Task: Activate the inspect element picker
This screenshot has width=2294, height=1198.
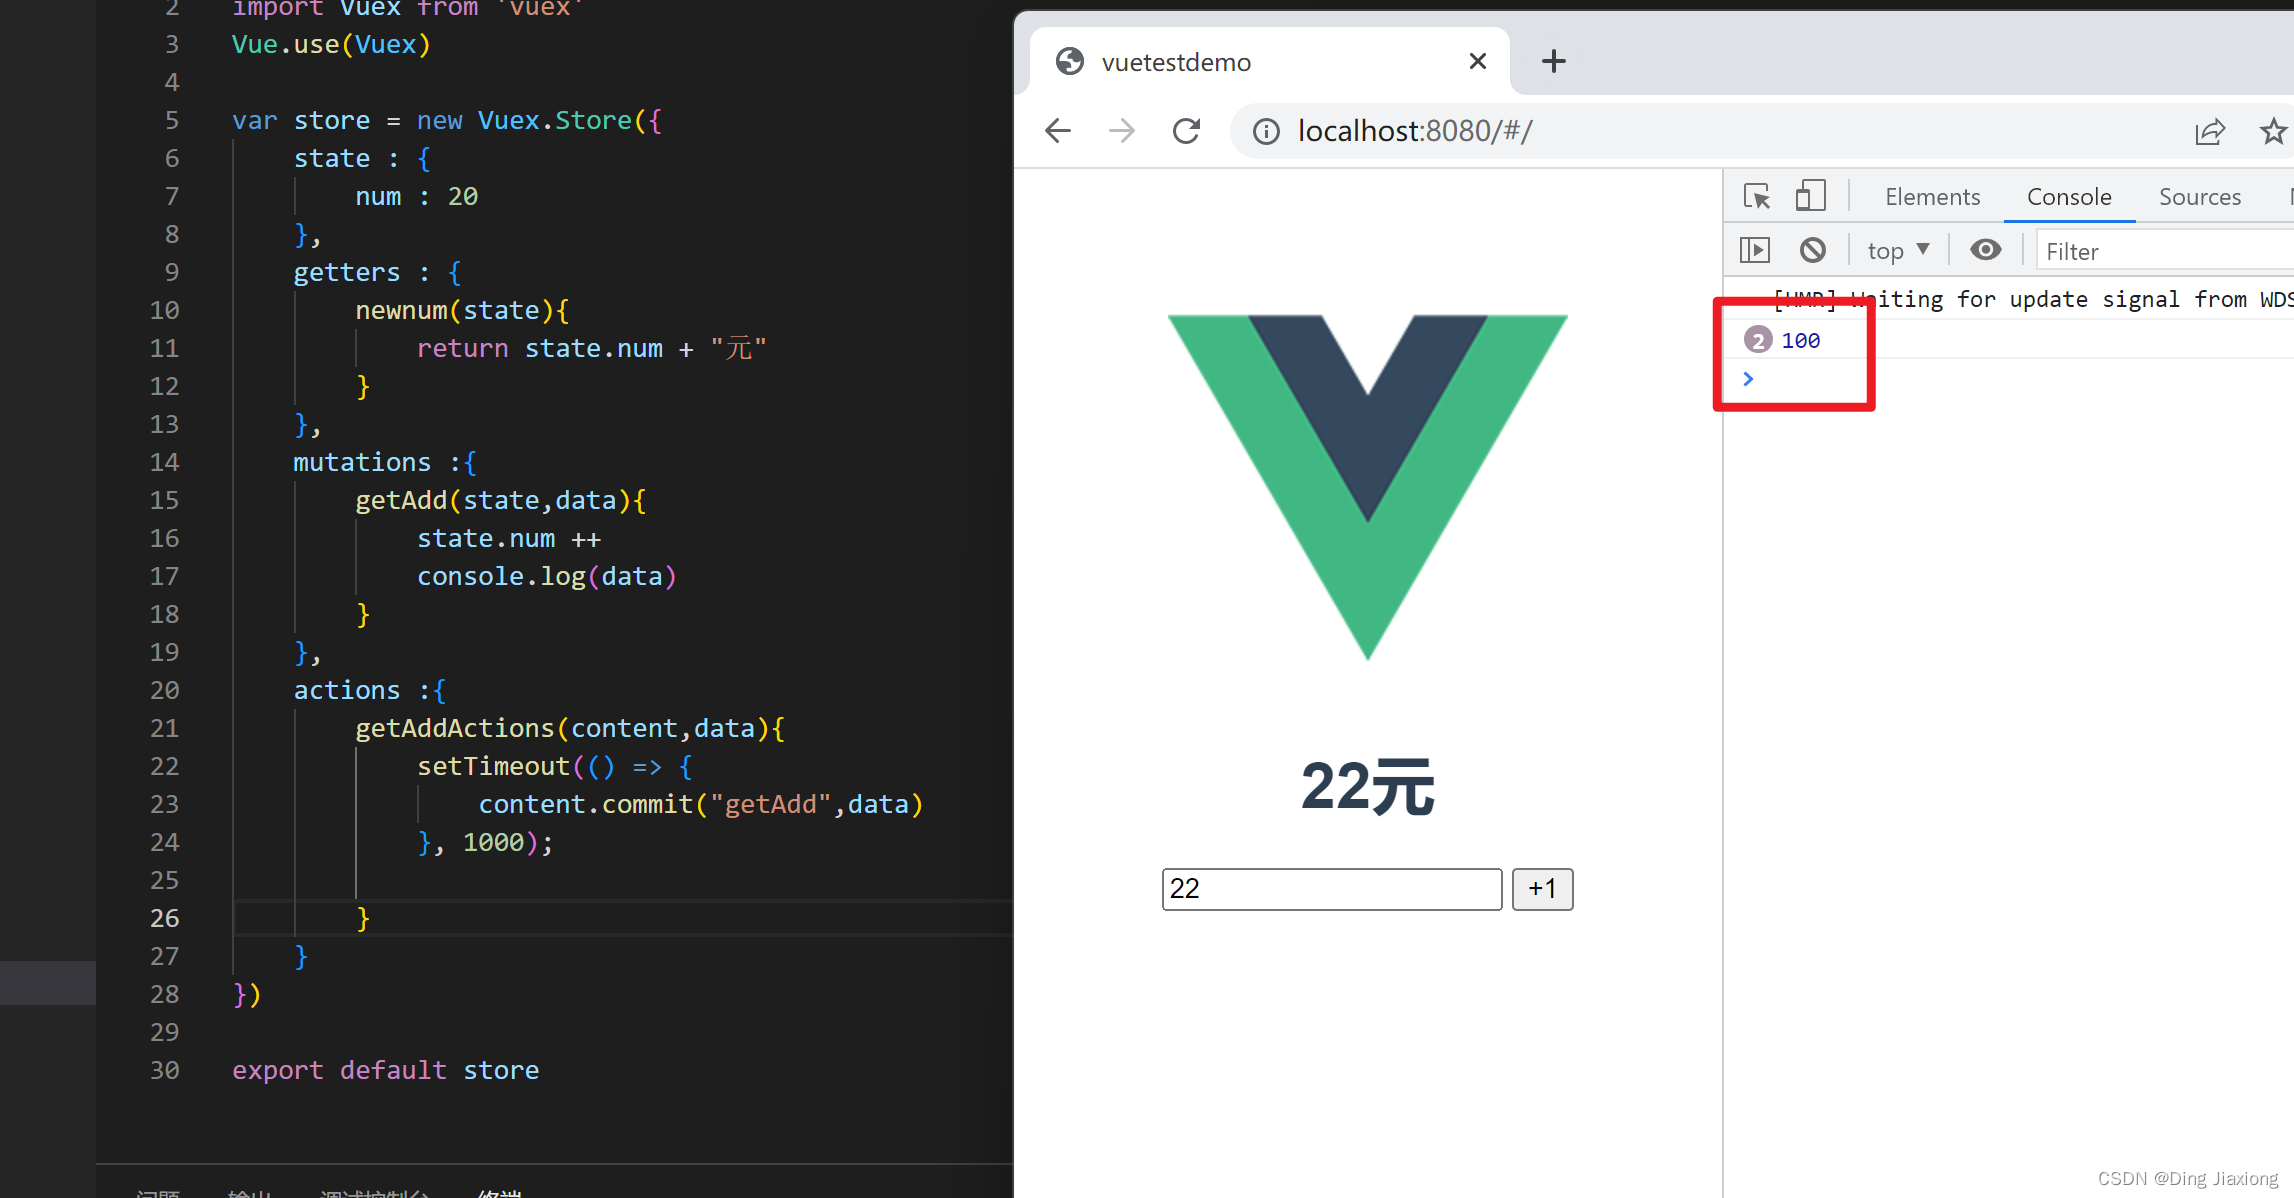Action: coord(1757,196)
